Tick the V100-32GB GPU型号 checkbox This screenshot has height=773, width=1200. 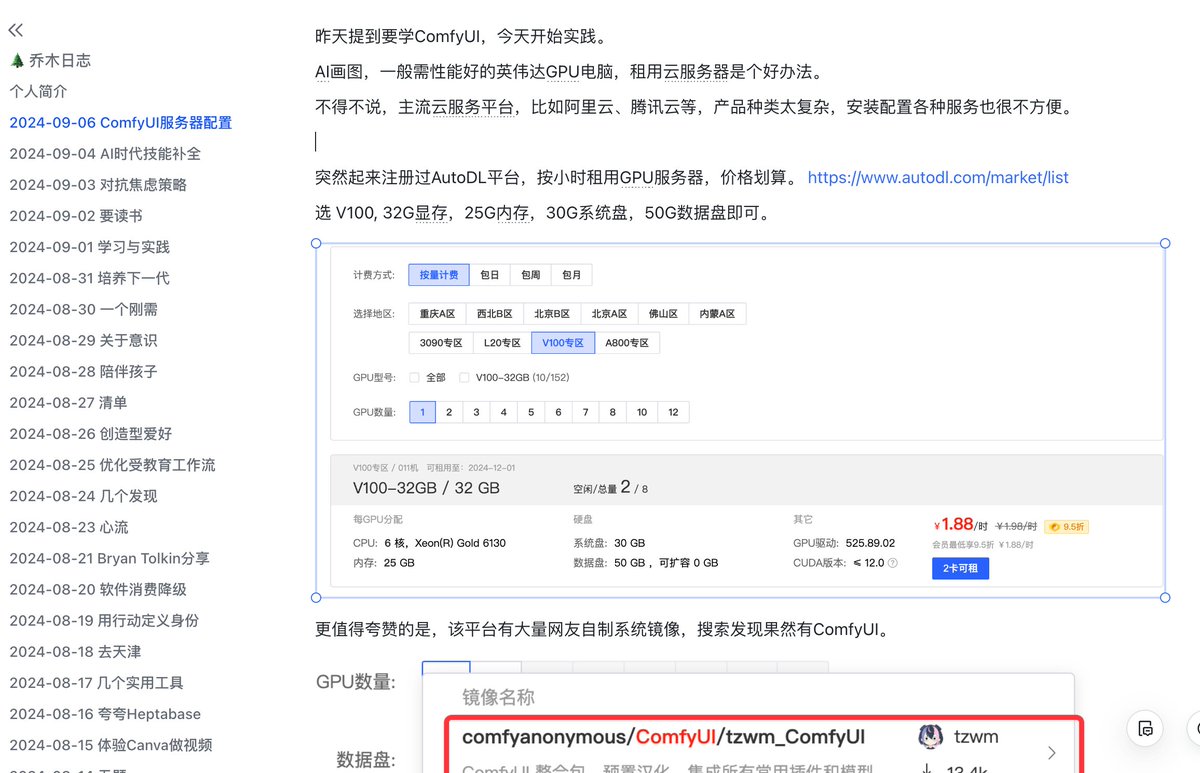463,378
